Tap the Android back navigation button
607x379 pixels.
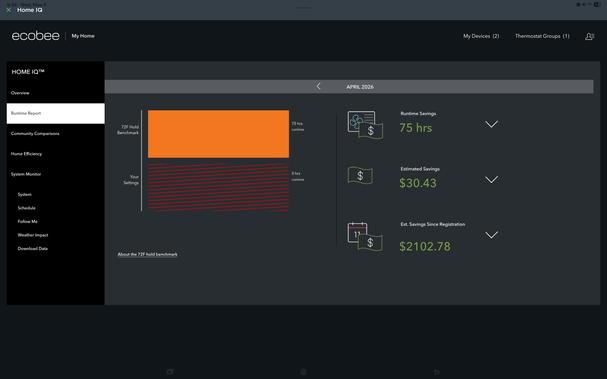(x=437, y=372)
